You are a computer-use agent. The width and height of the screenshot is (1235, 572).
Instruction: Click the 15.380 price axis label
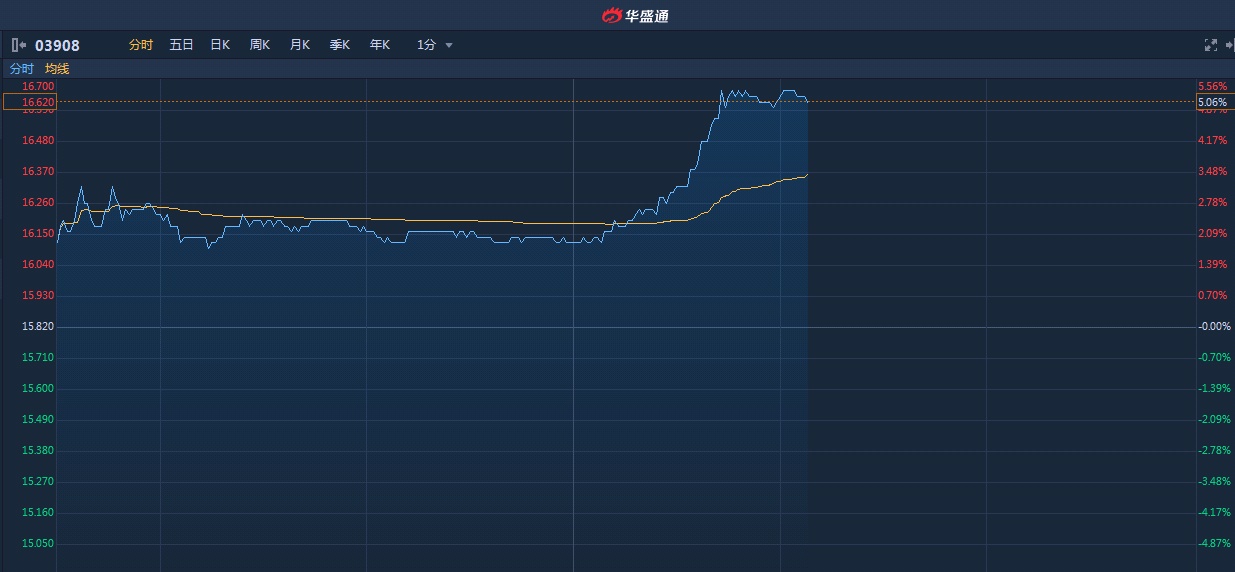point(38,451)
